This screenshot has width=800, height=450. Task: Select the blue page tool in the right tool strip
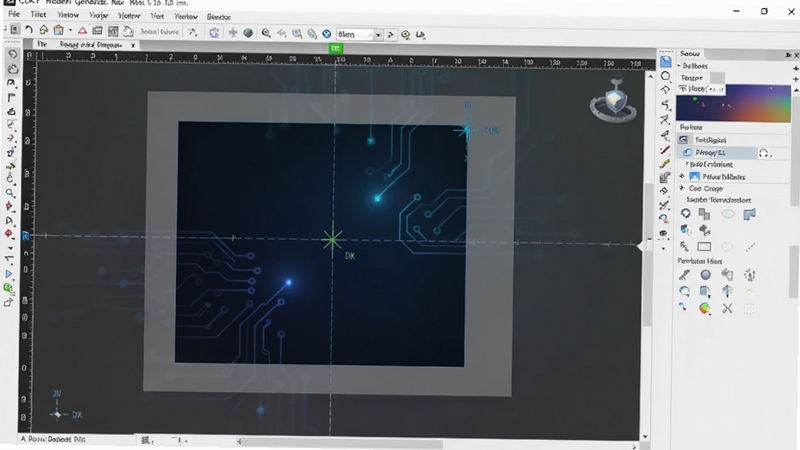[x=665, y=62]
